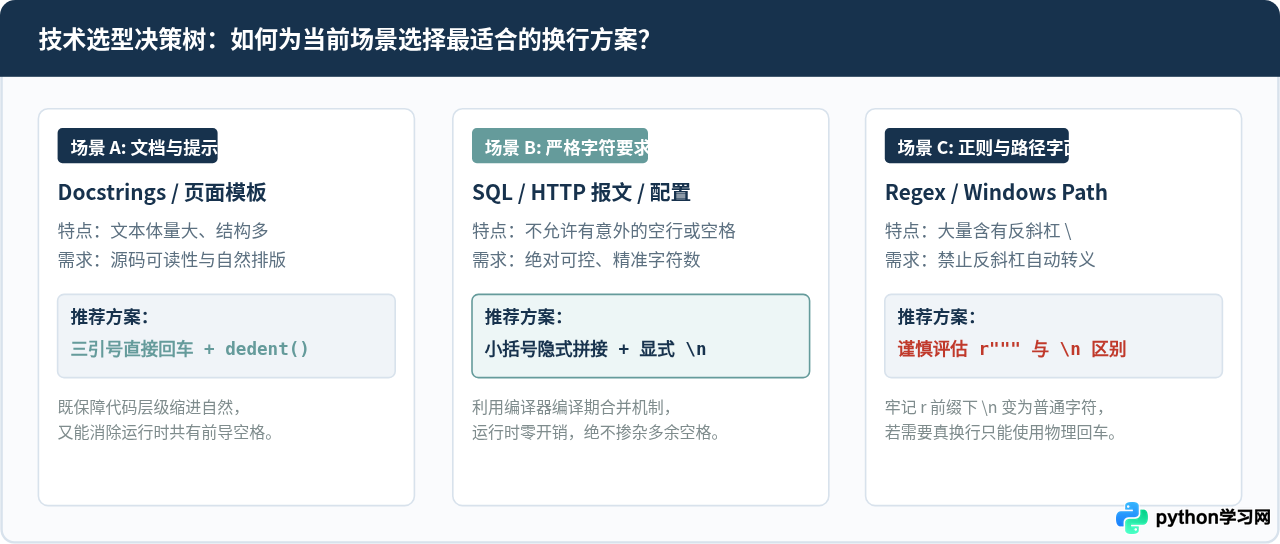The height and width of the screenshot is (544, 1280).
Task: Click the title '技术选型决策树' heading
Action: click(x=346, y=39)
